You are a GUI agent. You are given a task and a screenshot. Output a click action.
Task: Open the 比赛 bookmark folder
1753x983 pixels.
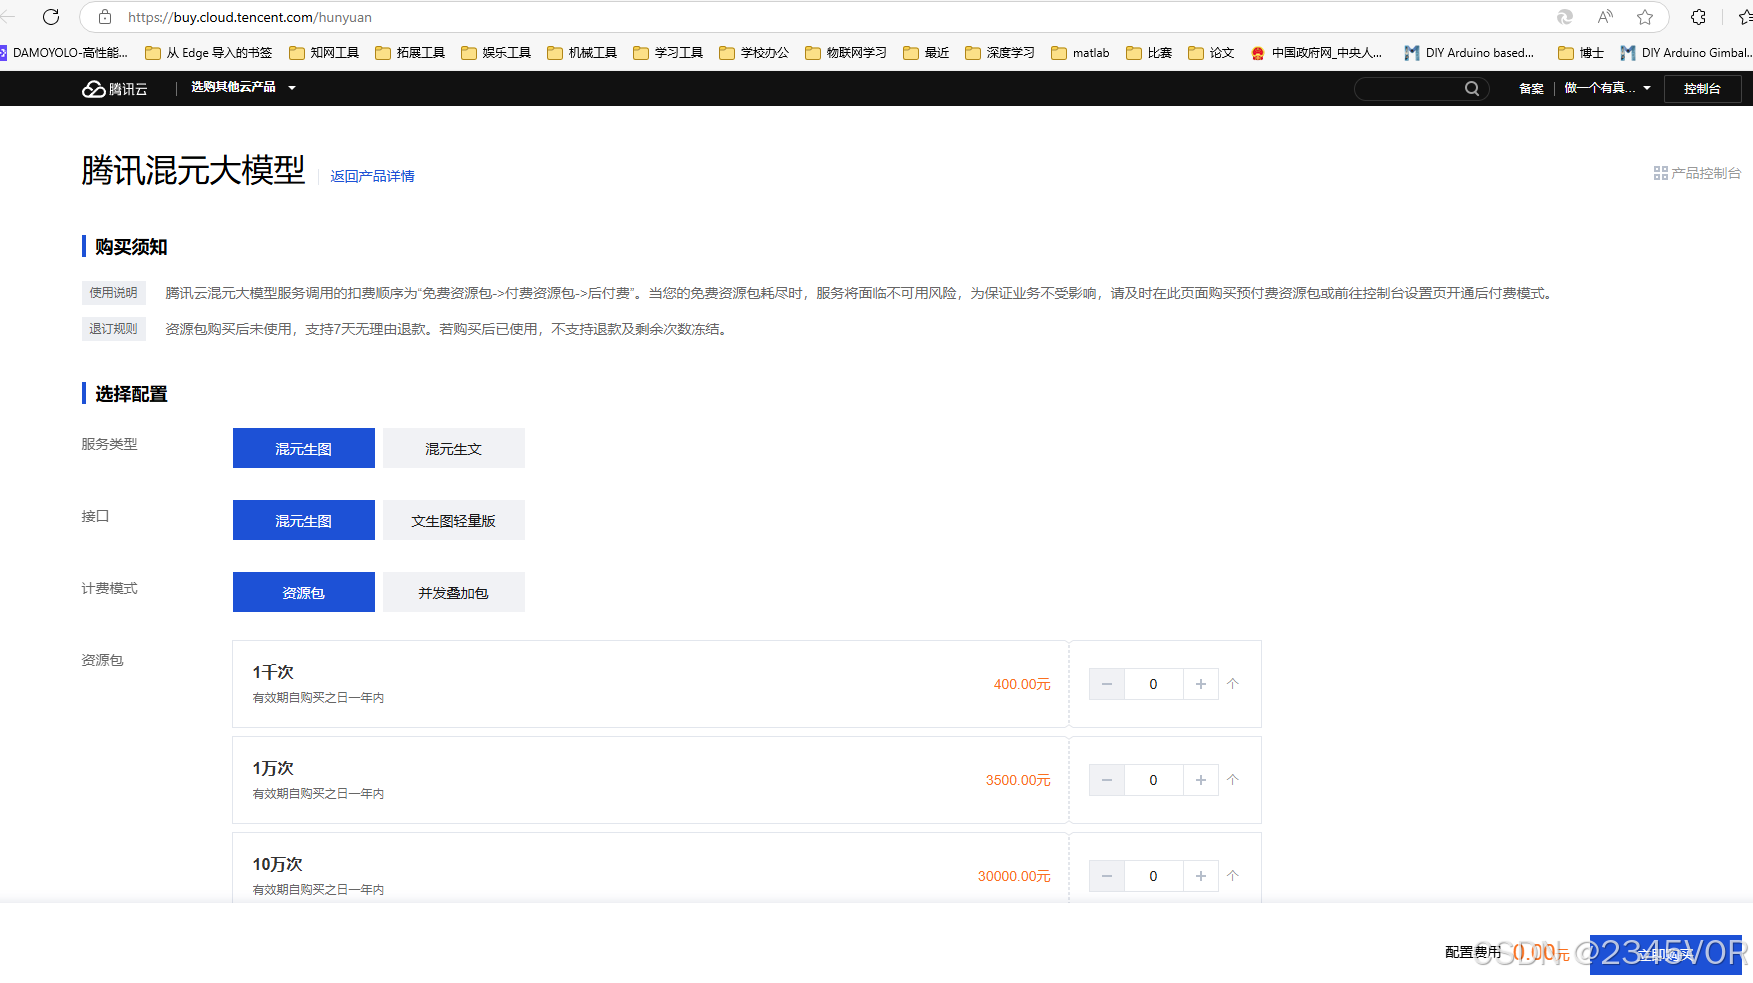click(x=1149, y=53)
